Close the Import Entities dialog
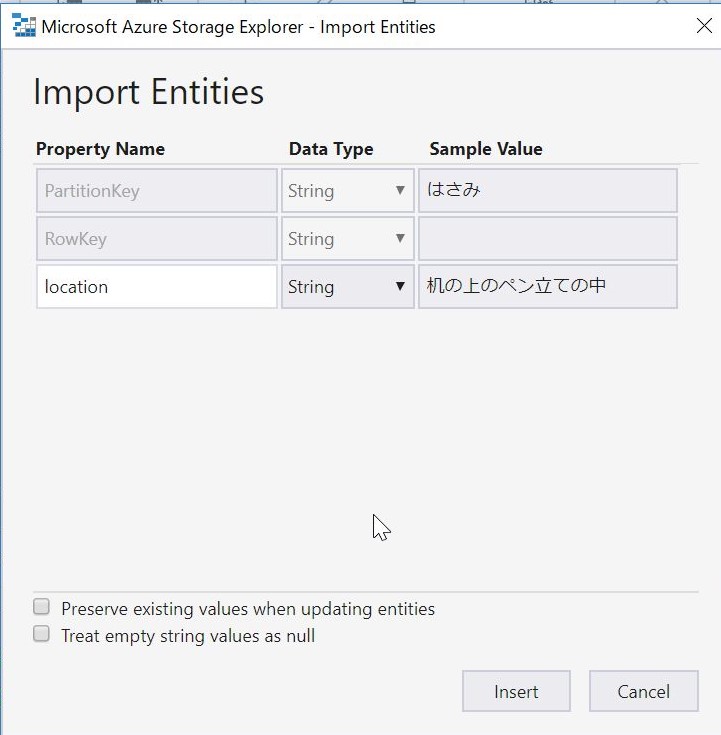The width and height of the screenshot is (721, 735). tap(704, 26)
